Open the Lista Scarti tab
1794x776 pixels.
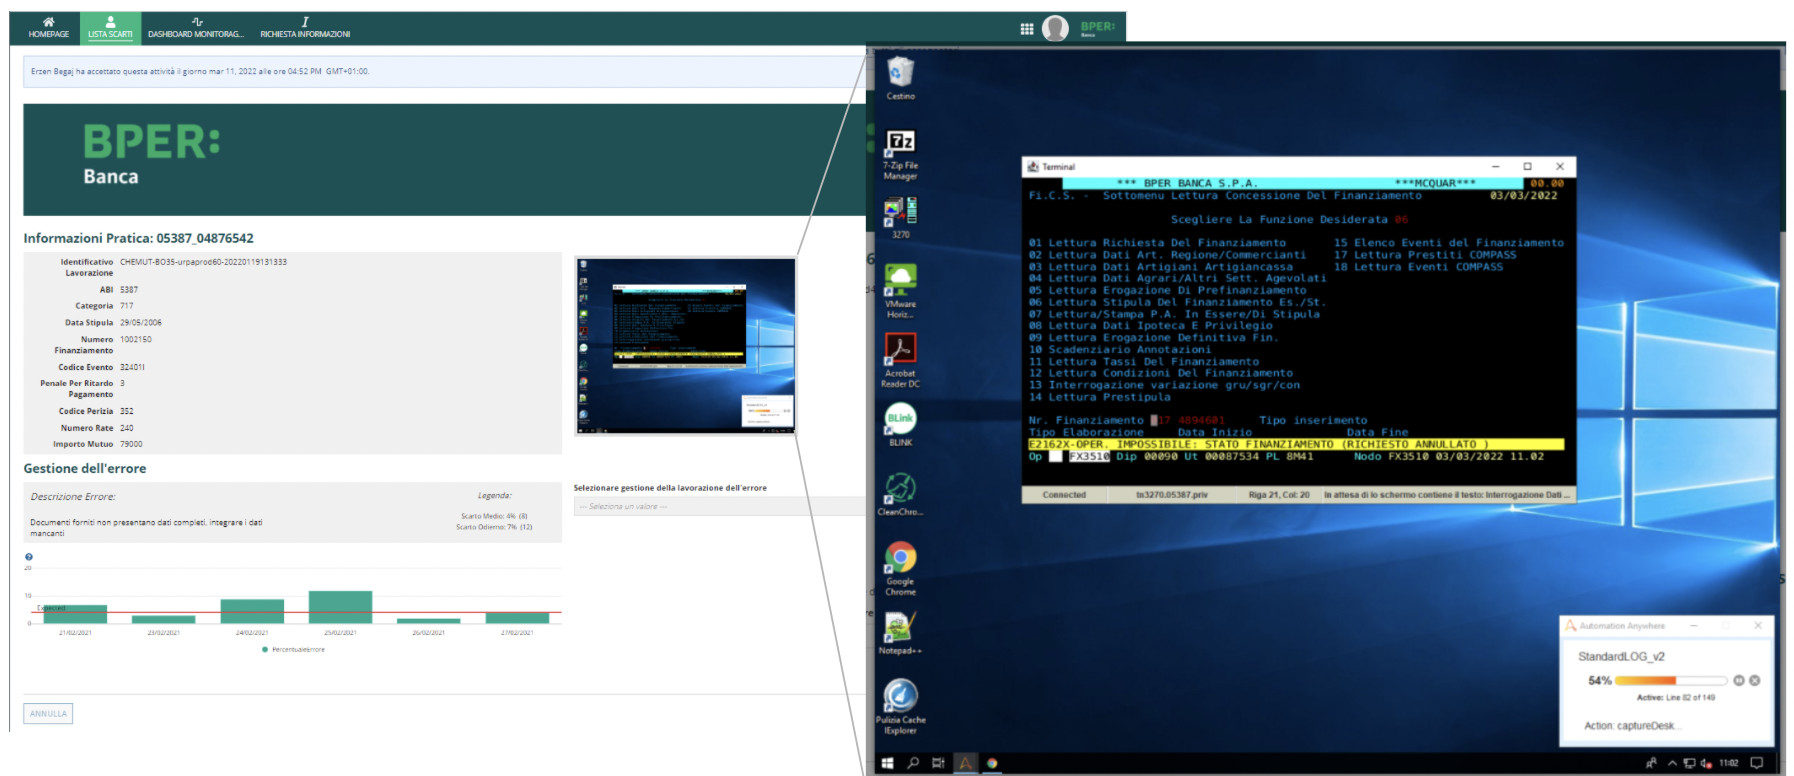[x=110, y=28]
